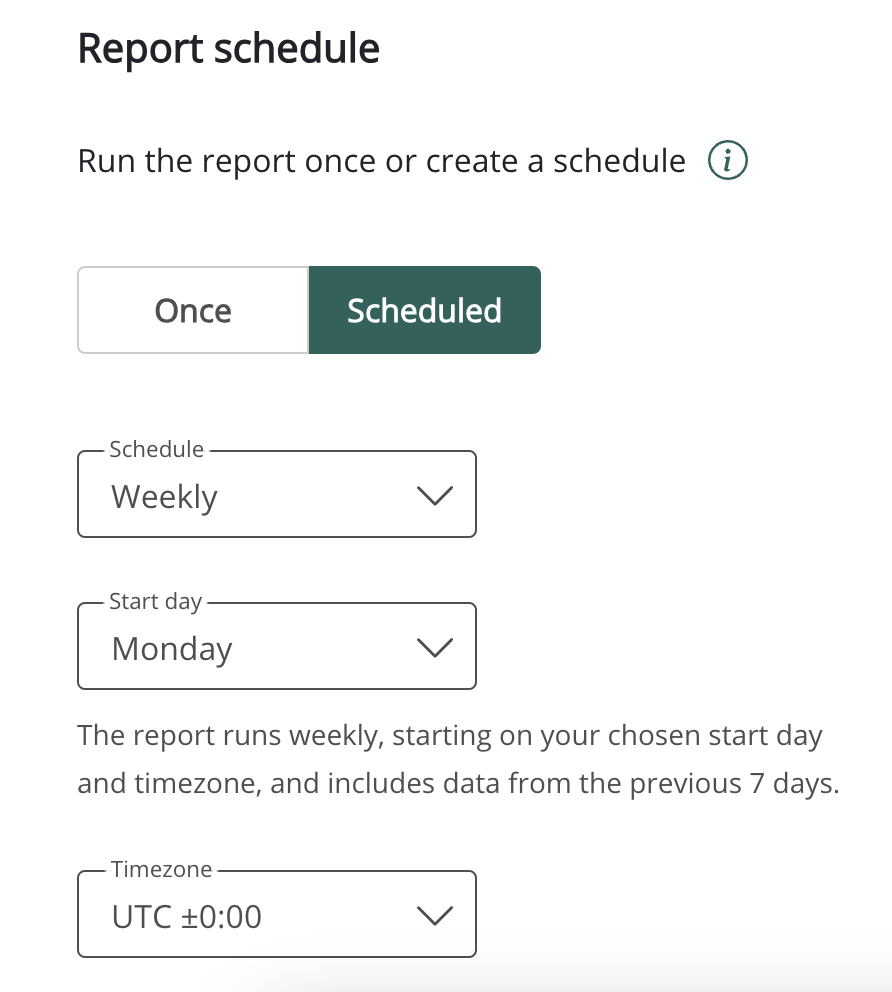This screenshot has height=992, width=892.
Task: Click the Timezone dropdown chevron arrow
Action: pyautogui.click(x=434, y=916)
